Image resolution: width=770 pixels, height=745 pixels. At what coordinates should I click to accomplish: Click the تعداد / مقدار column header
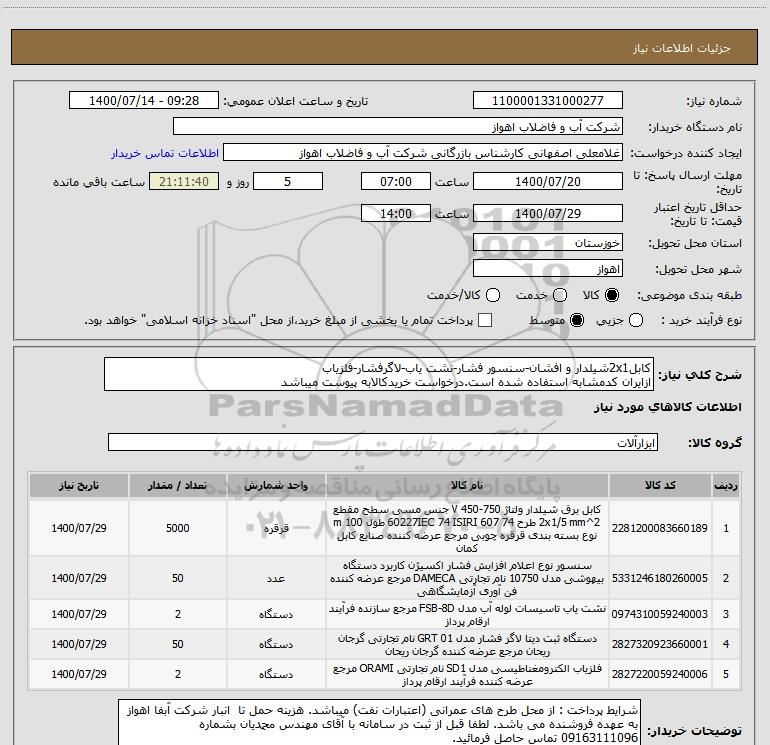pos(178,486)
